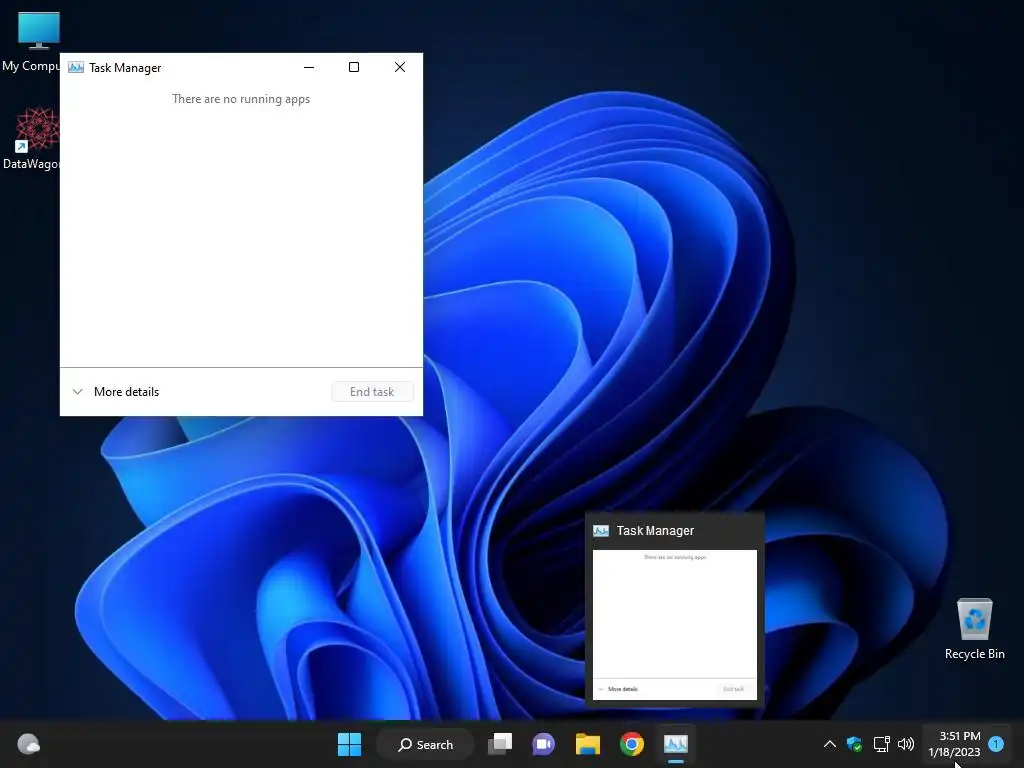Open File Explorer from taskbar
Screen dimensions: 1024x768
(x=588, y=744)
